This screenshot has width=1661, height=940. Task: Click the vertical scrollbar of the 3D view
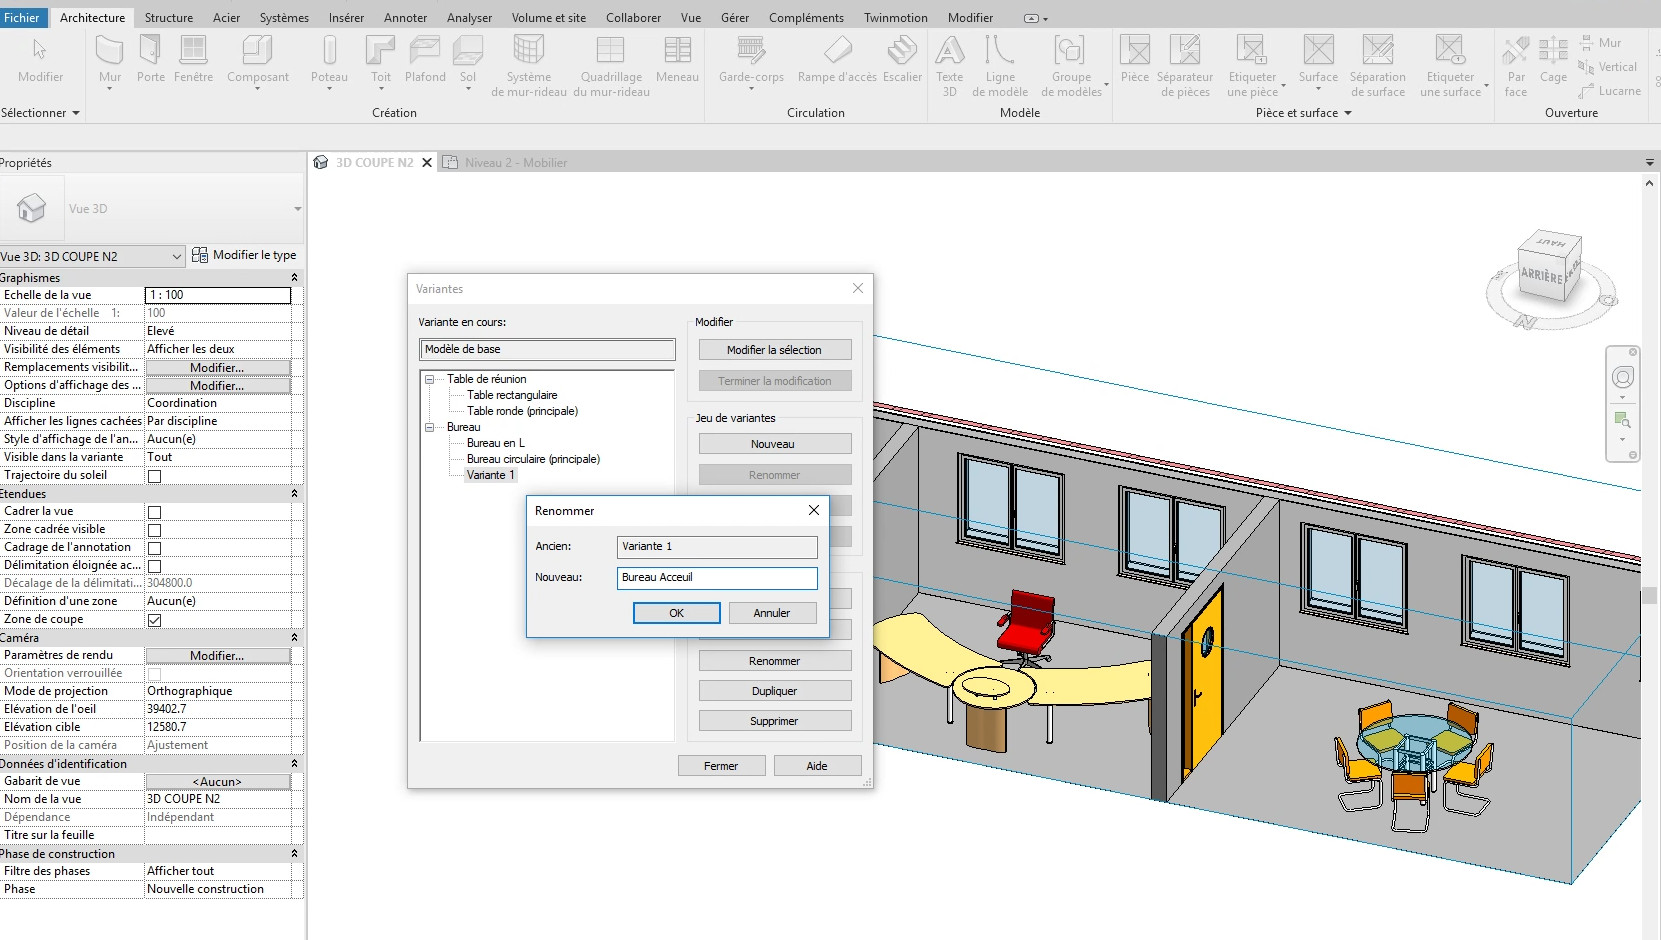click(x=1649, y=597)
